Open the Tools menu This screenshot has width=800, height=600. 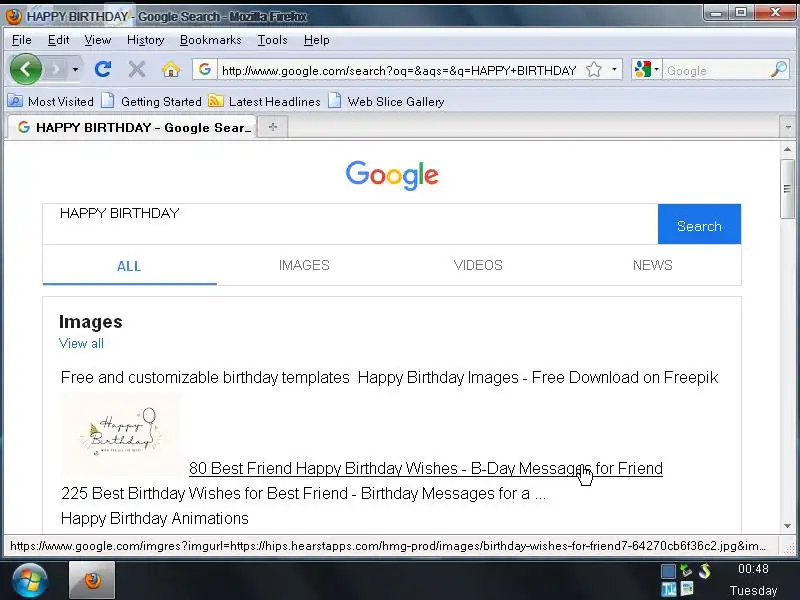(272, 40)
